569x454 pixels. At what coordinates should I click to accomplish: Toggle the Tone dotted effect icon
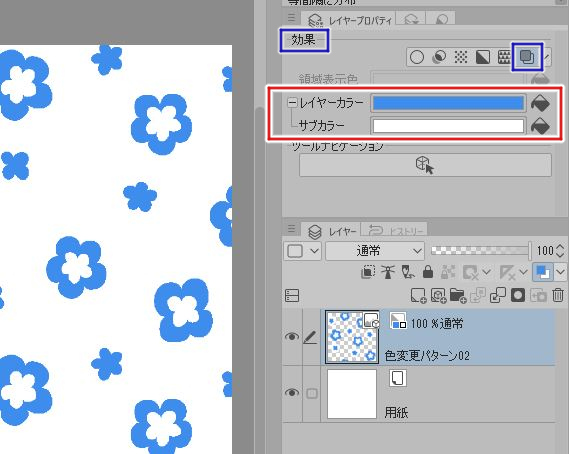(x=461, y=57)
